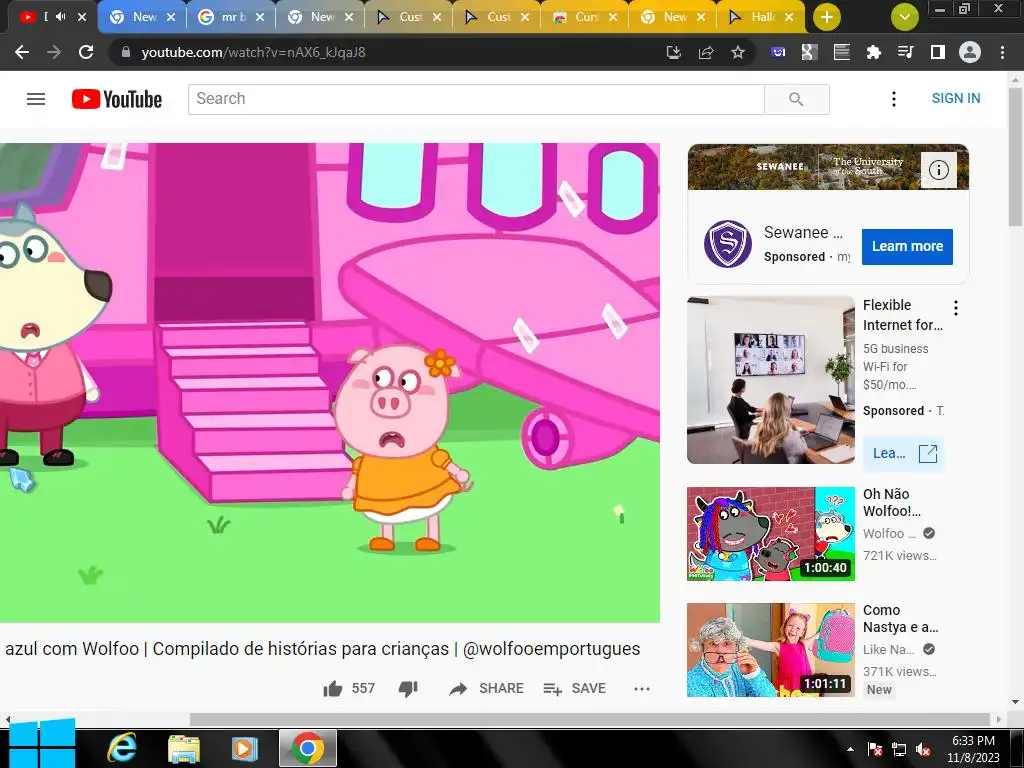Click the YouTube search magnifier button
This screenshot has height=768, width=1024.
point(796,99)
